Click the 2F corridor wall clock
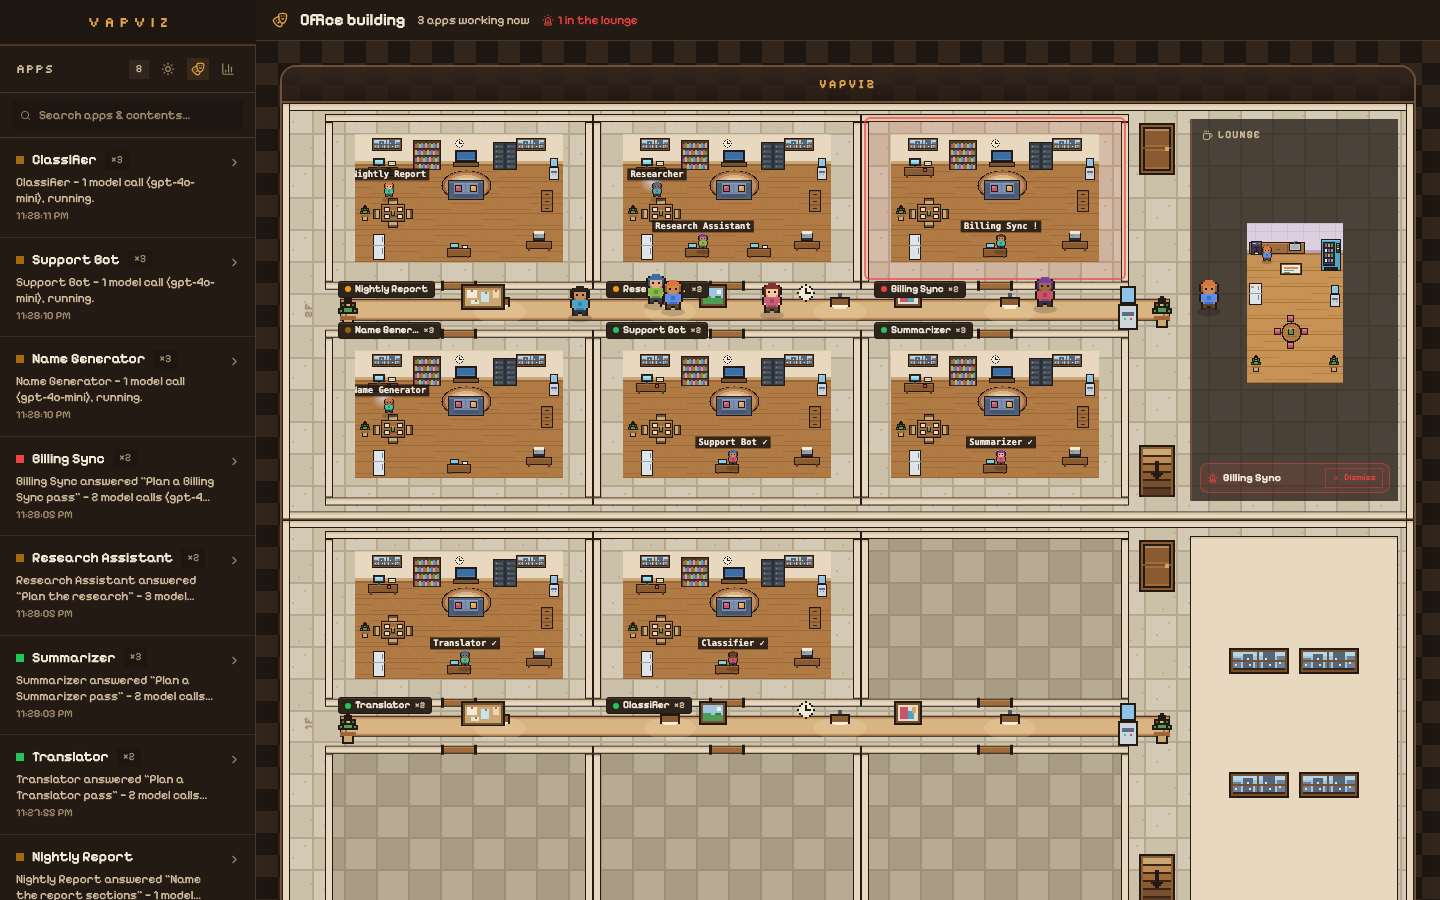 point(806,292)
